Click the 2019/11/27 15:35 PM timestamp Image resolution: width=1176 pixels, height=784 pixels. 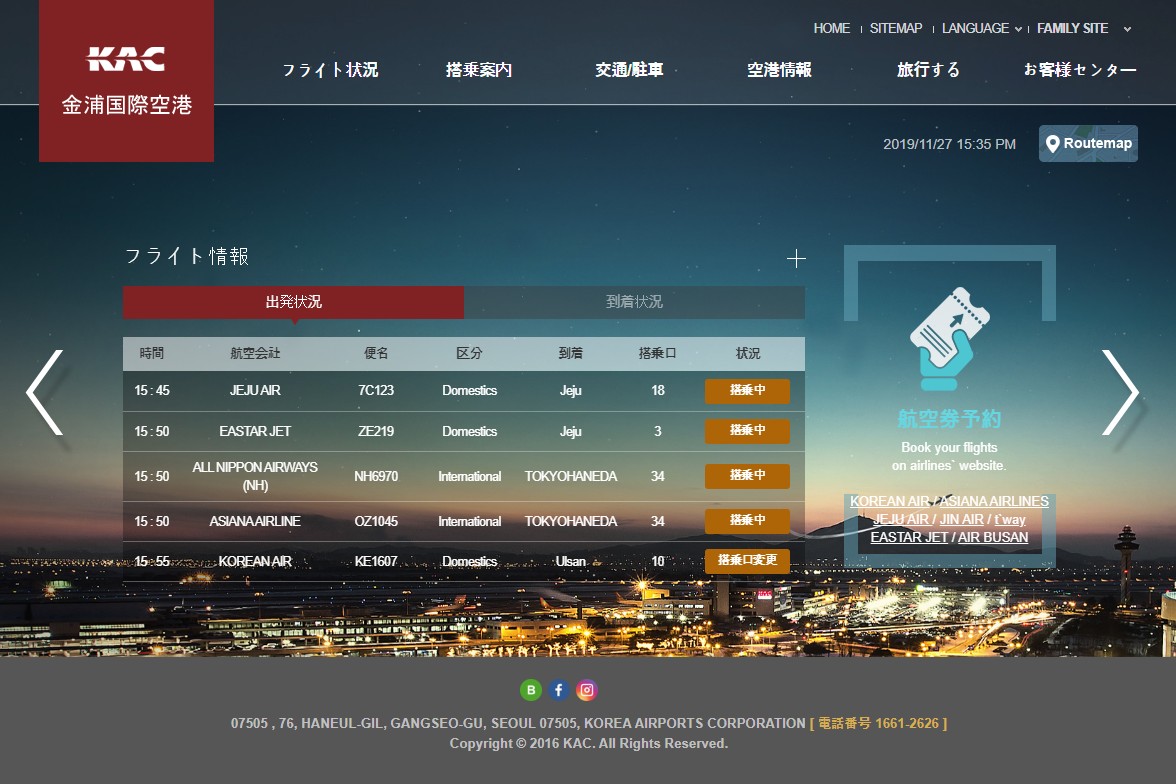(950, 144)
